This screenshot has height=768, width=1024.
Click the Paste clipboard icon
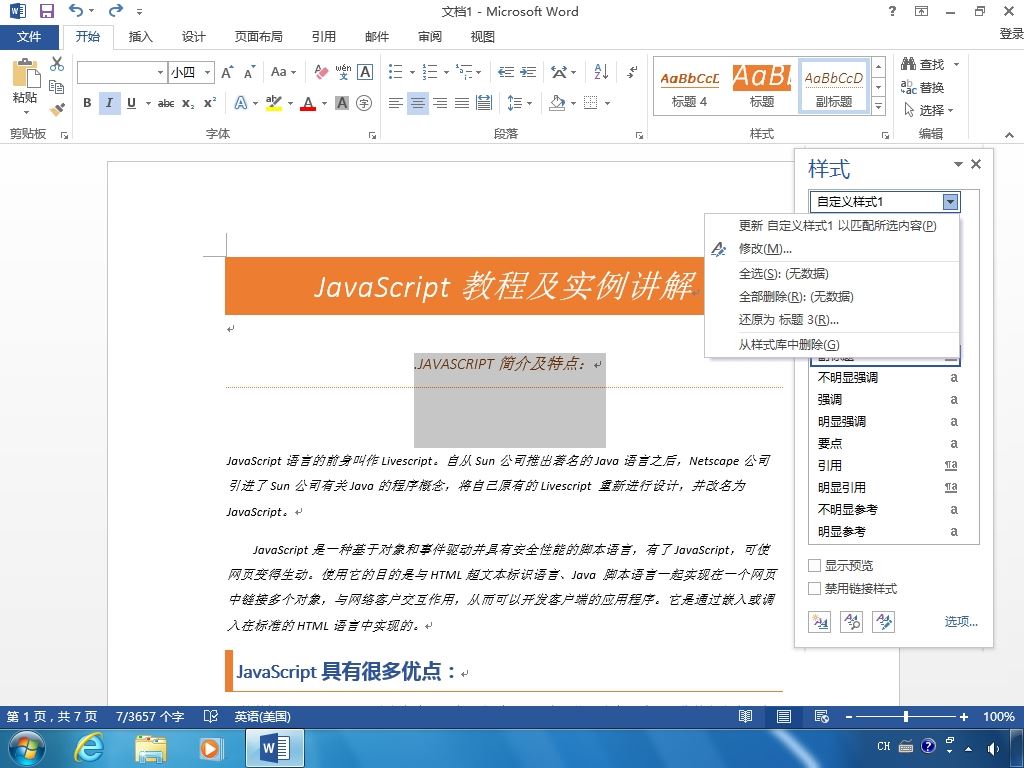[x=25, y=72]
